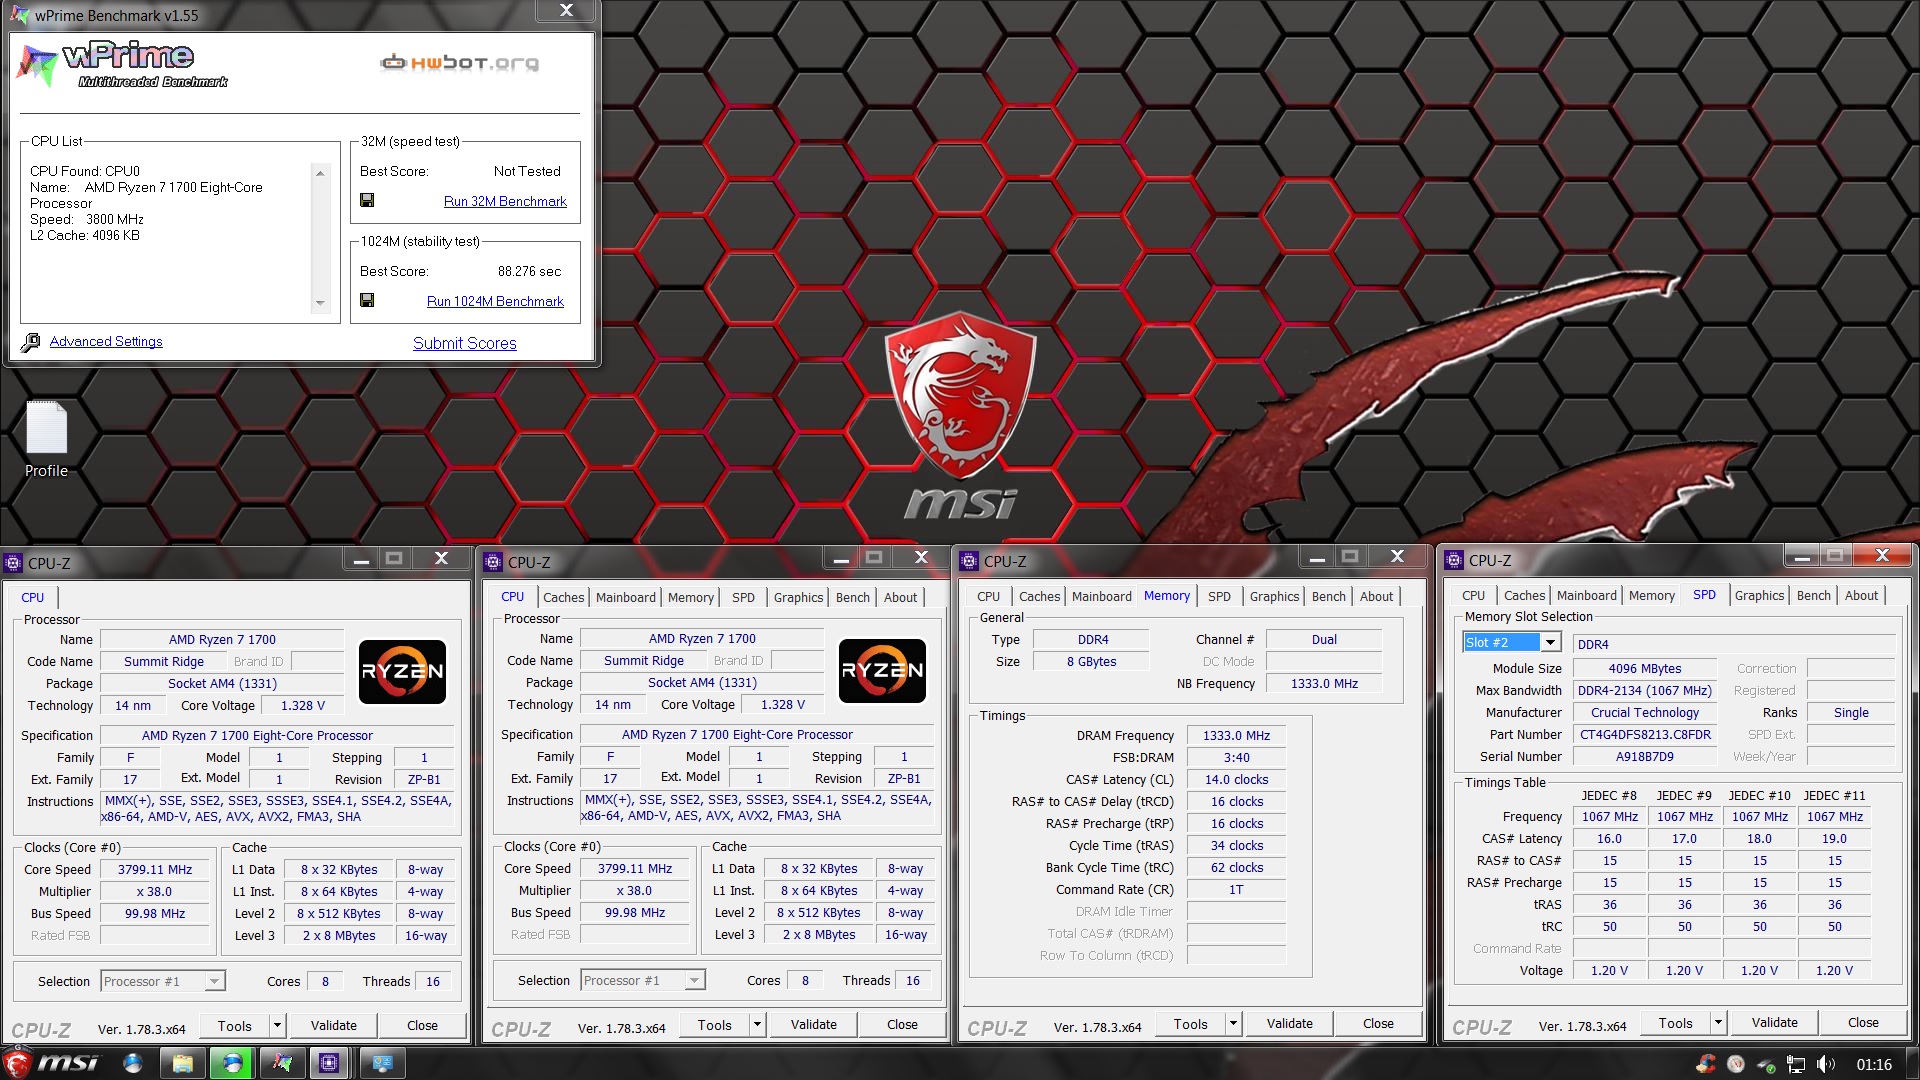Click the CPU List scrollbar up arrow in wPrime
The image size is (1920, 1080).
(320, 172)
